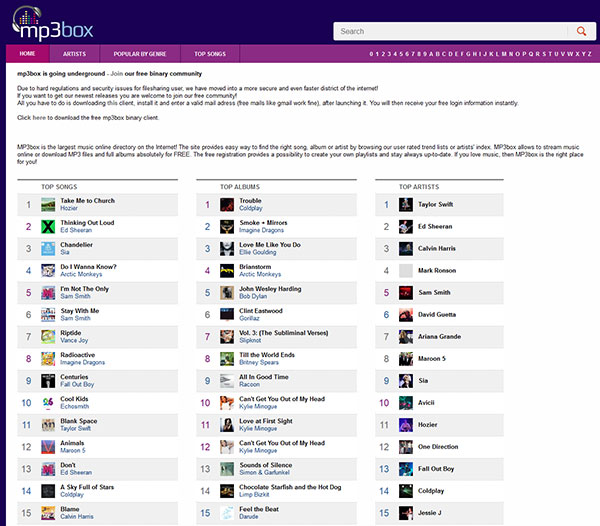Click the 'this' client download link
The height and width of the screenshot is (526, 600).
[x=112, y=103]
